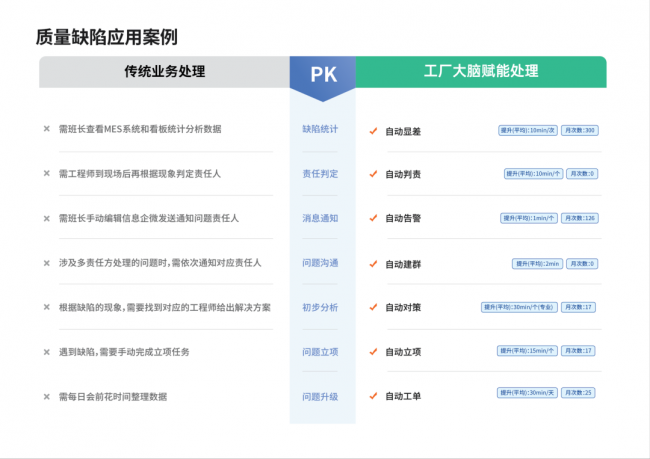Click the checkmark next to 自动建群
The image size is (650, 459).
[x=374, y=264]
